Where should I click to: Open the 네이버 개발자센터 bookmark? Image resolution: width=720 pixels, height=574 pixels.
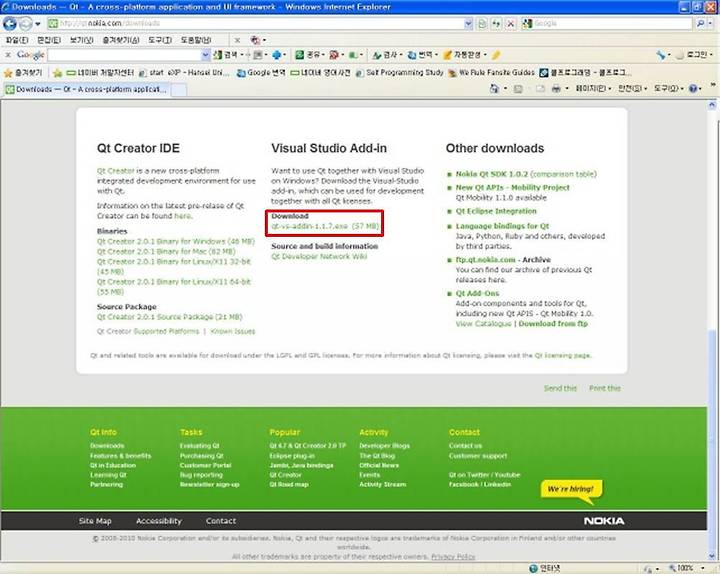100,73
